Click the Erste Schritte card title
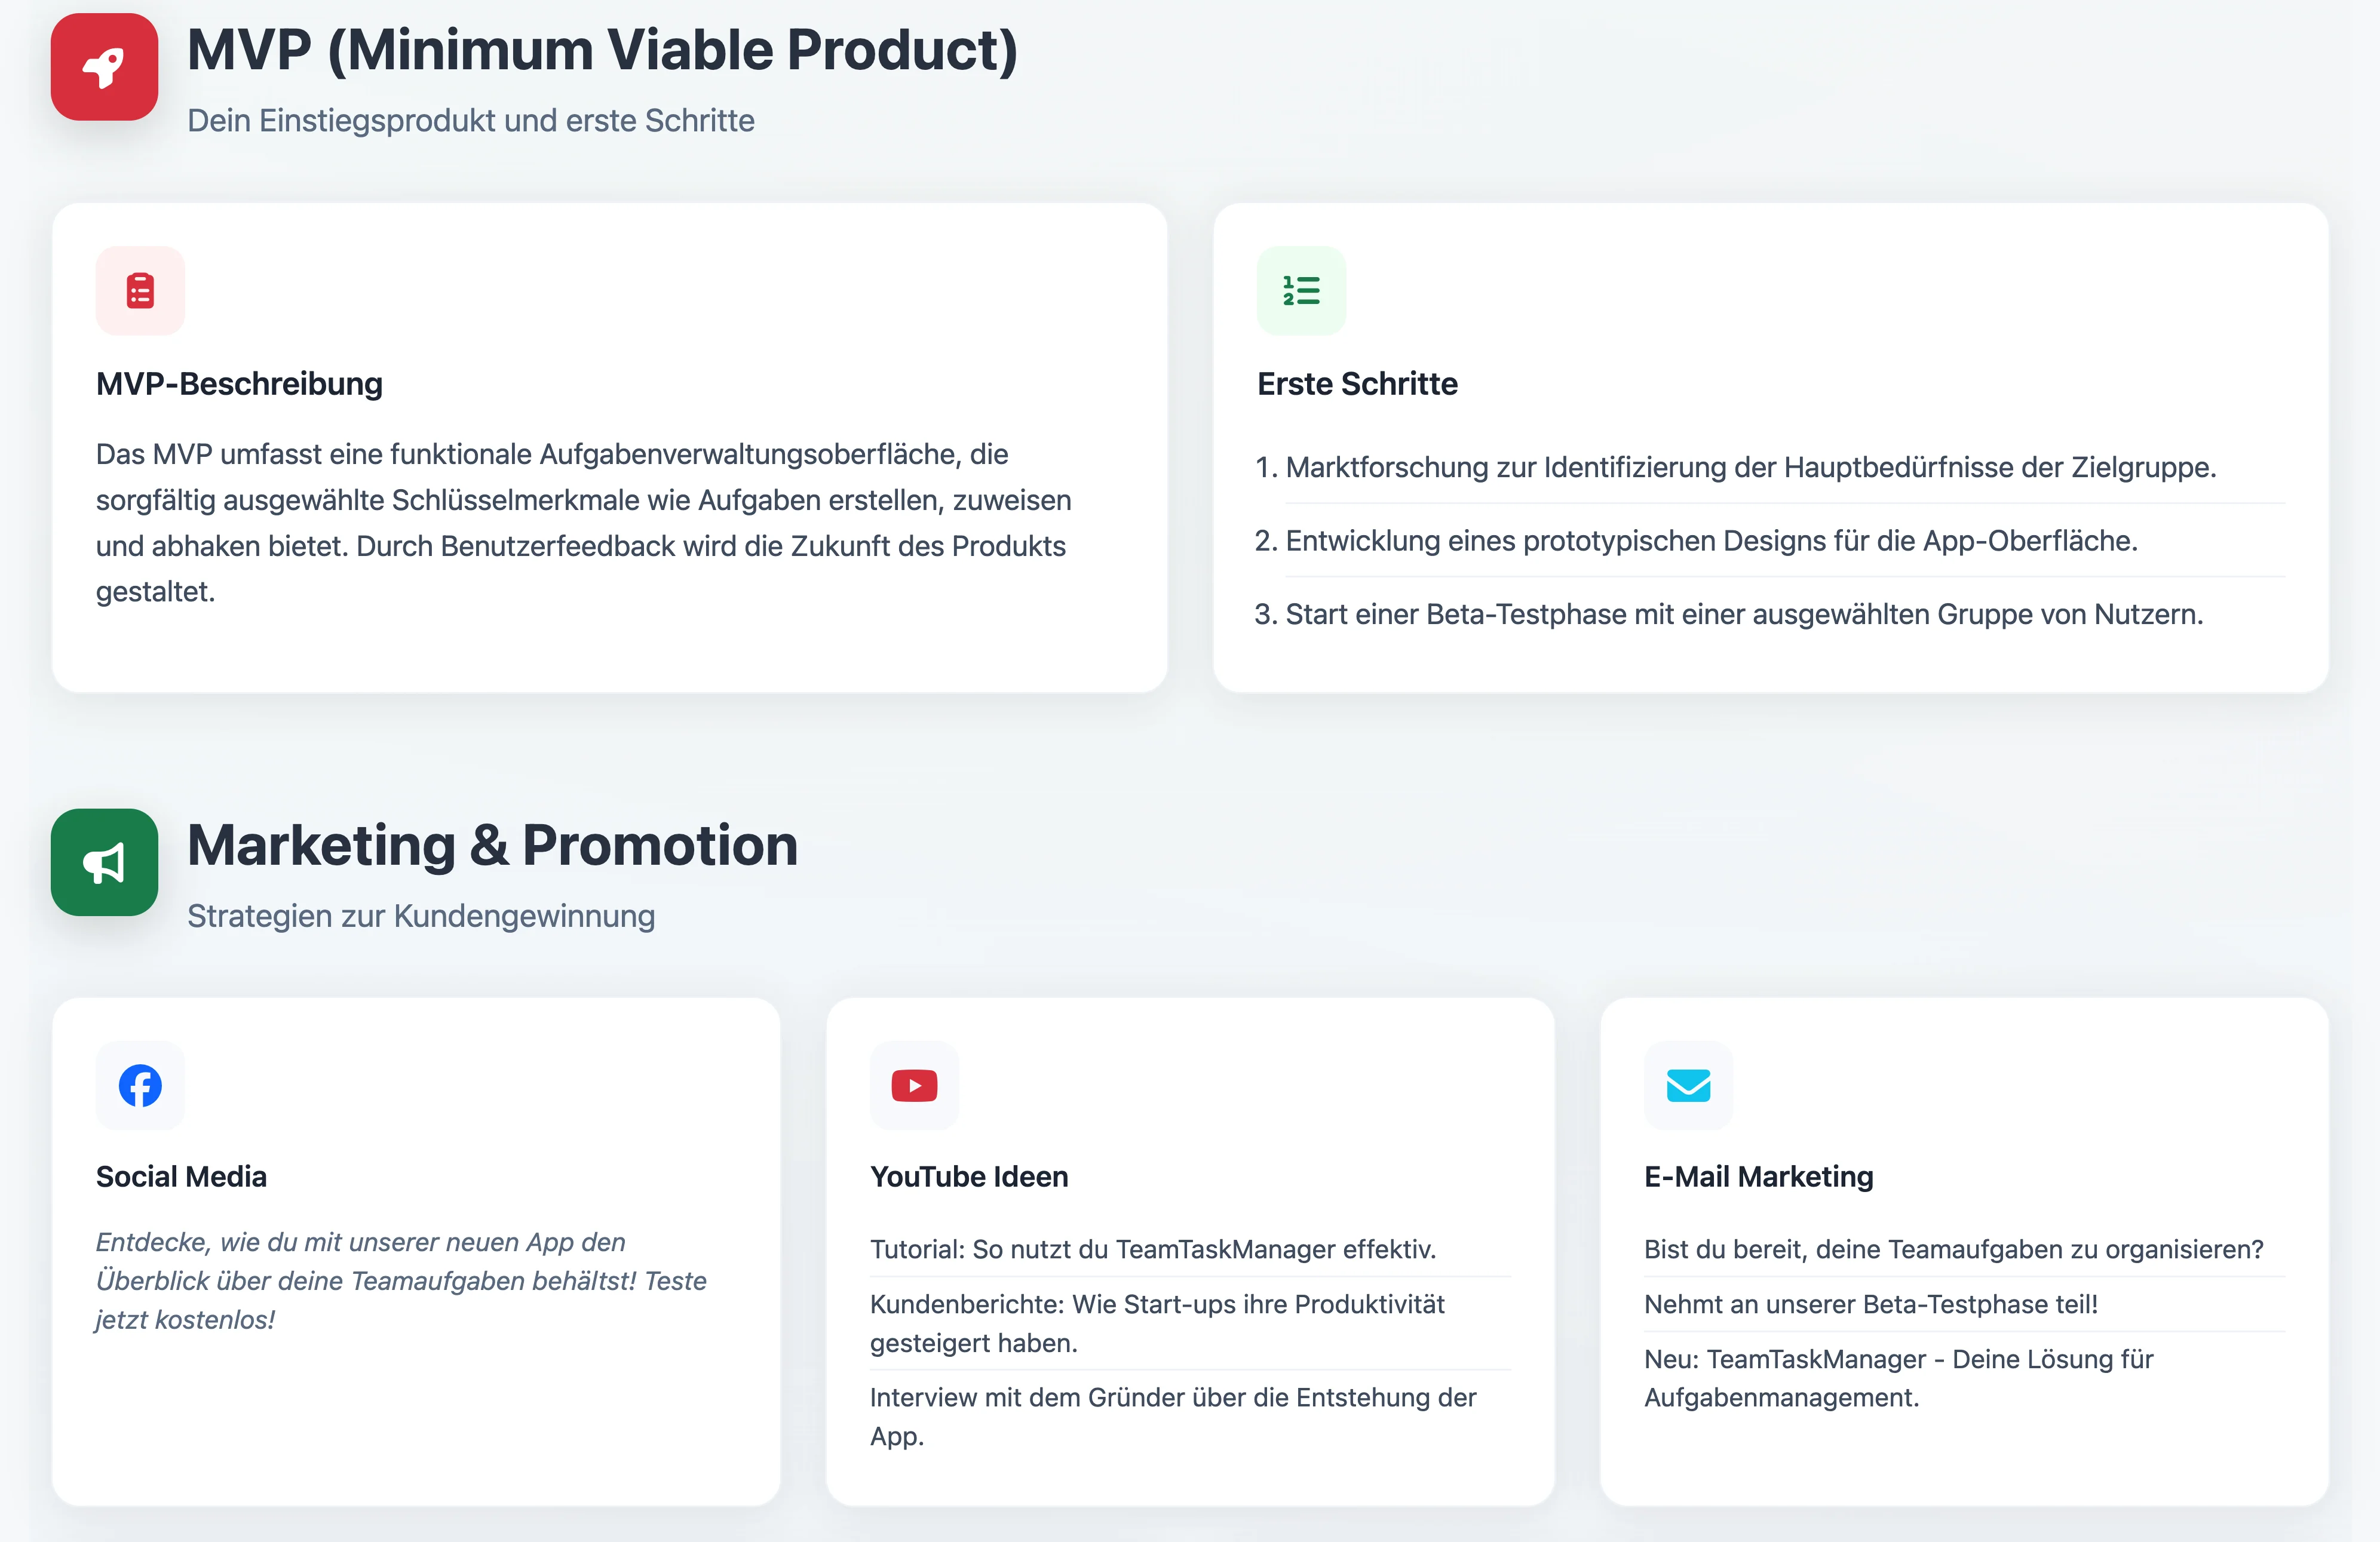2380x1542 pixels. tap(1358, 383)
